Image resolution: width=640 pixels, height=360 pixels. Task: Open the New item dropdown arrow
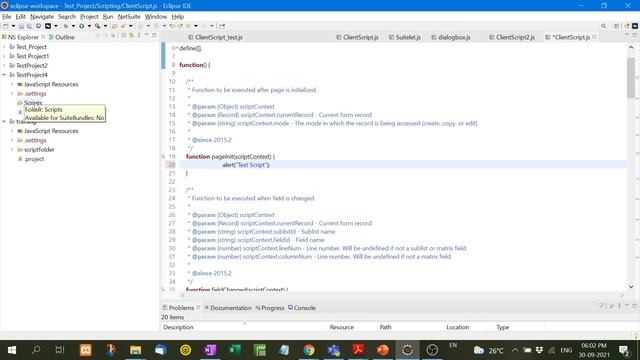coord(13,26)
